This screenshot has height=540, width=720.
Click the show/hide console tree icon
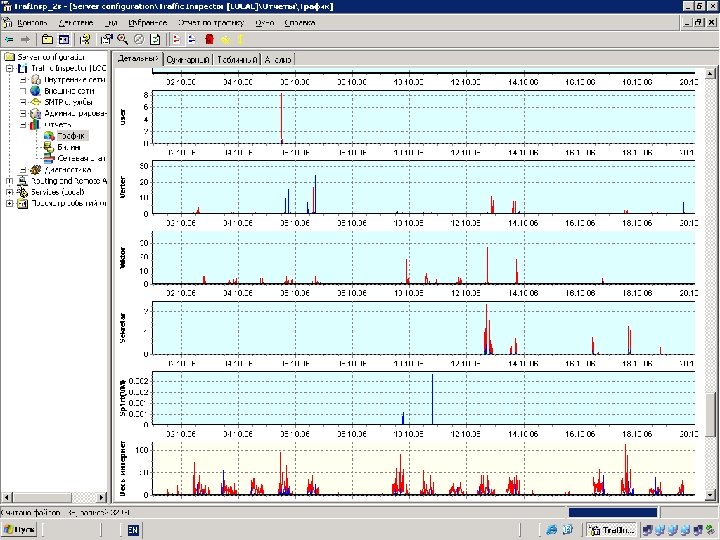pos(63,40)
